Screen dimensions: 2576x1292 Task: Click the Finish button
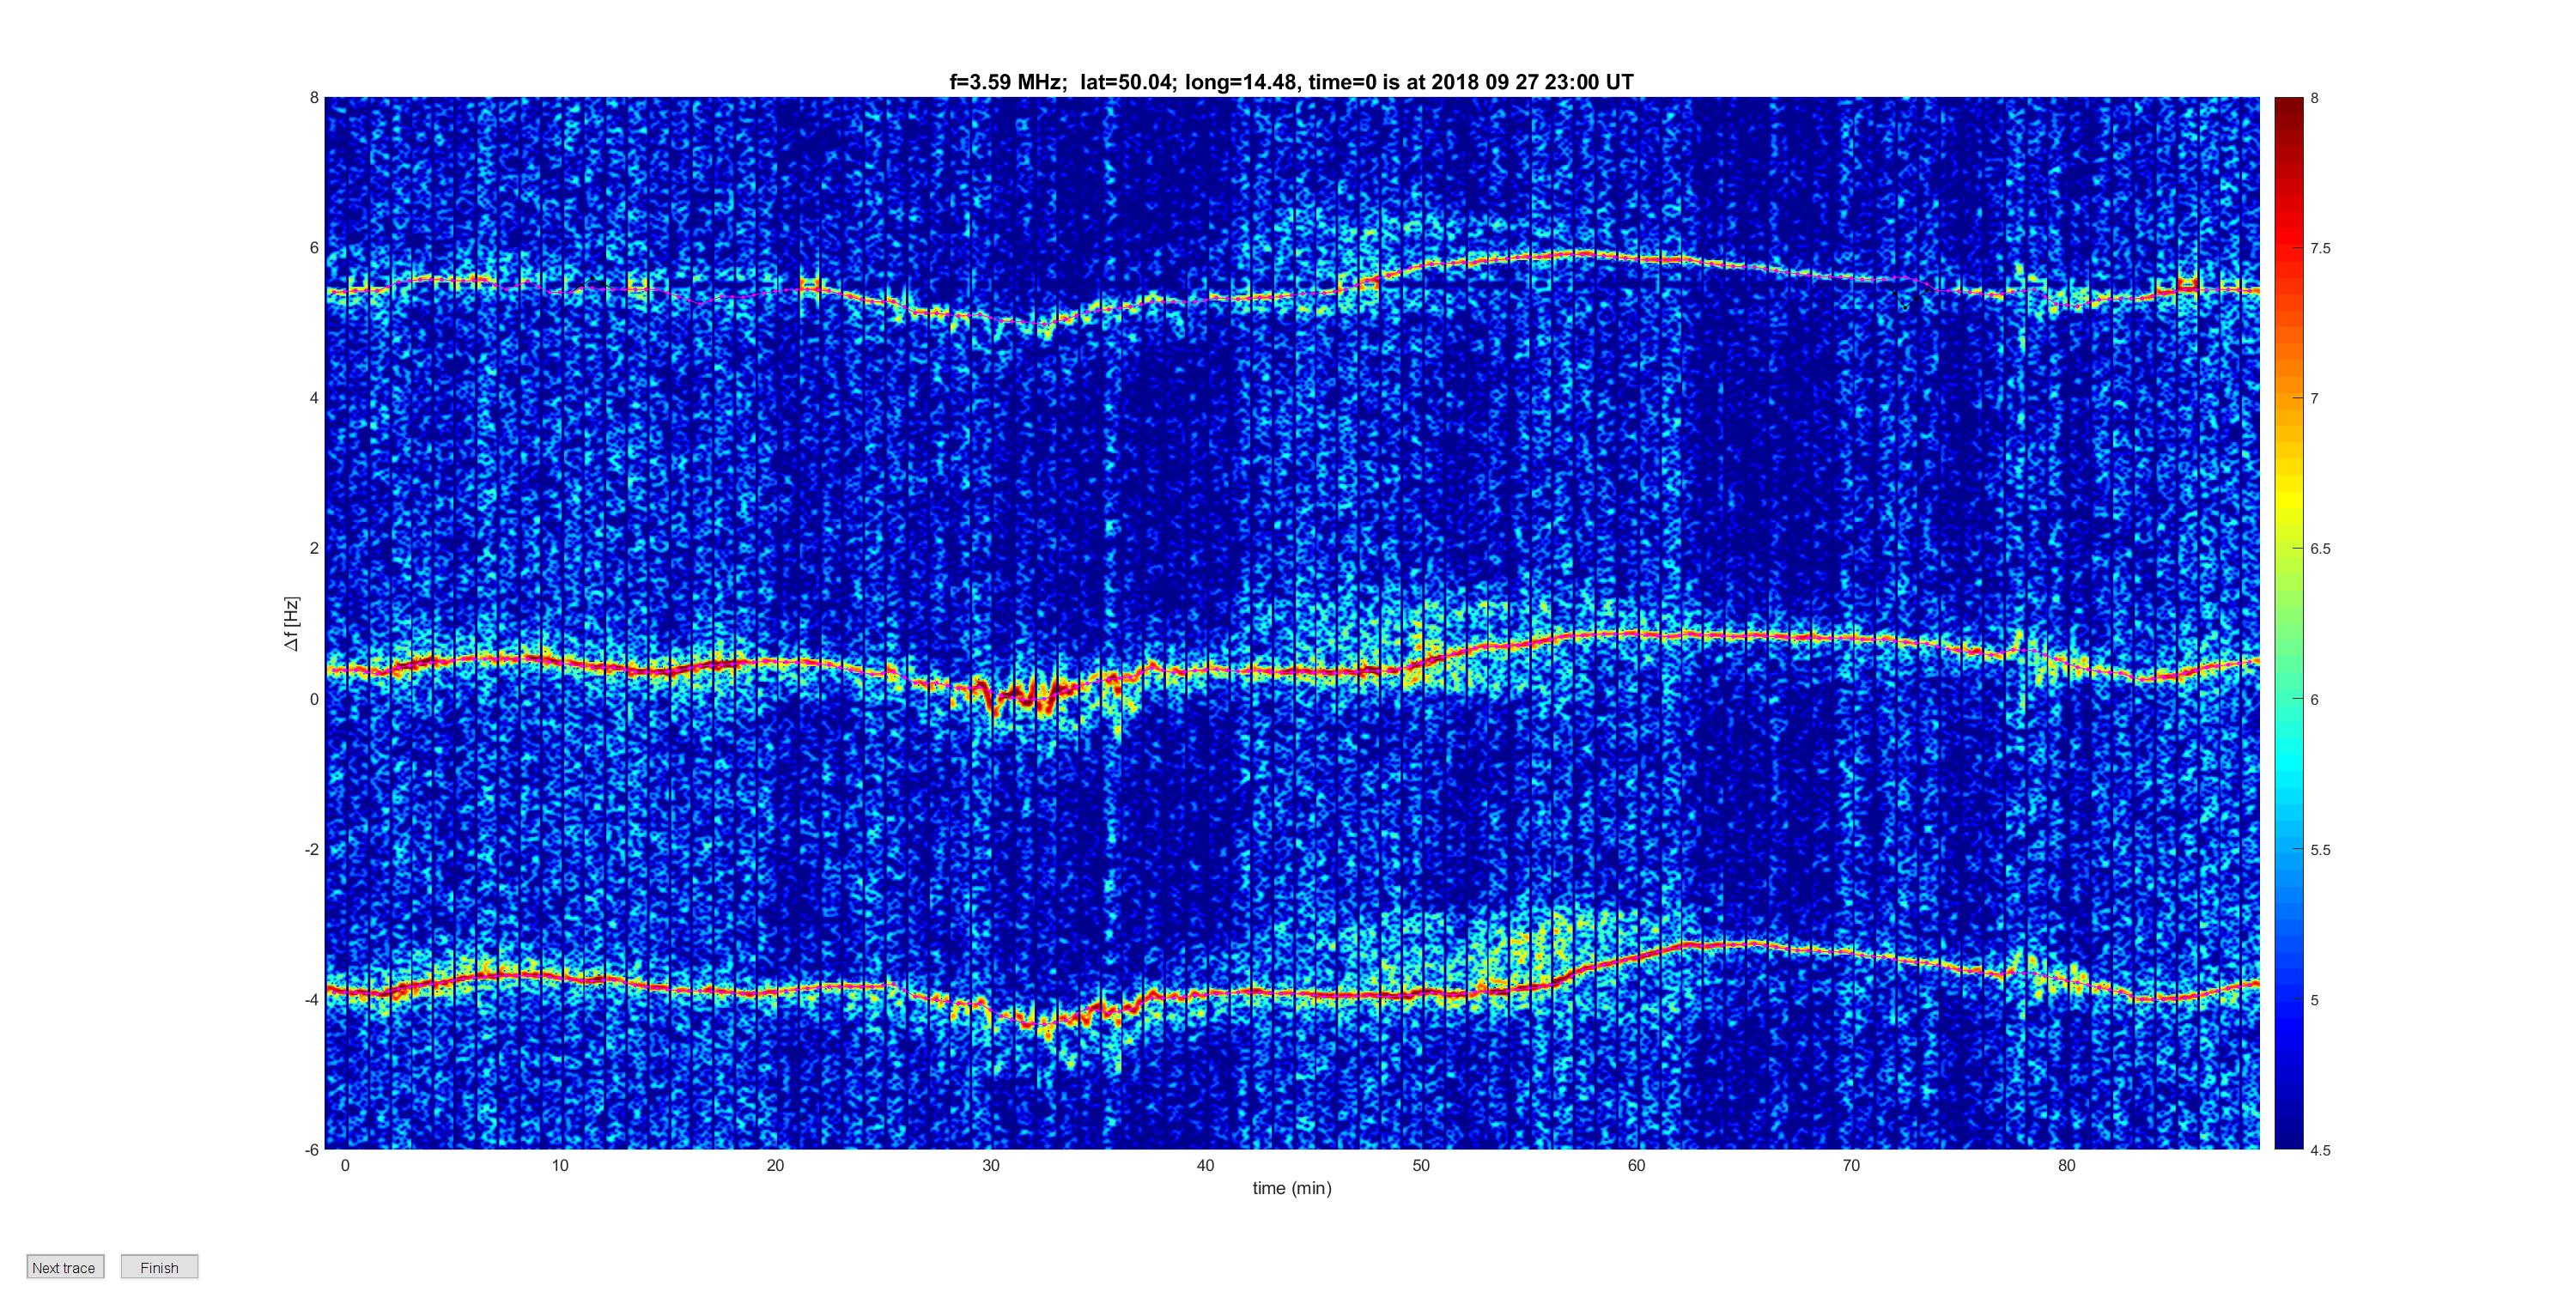point(159,1267)
